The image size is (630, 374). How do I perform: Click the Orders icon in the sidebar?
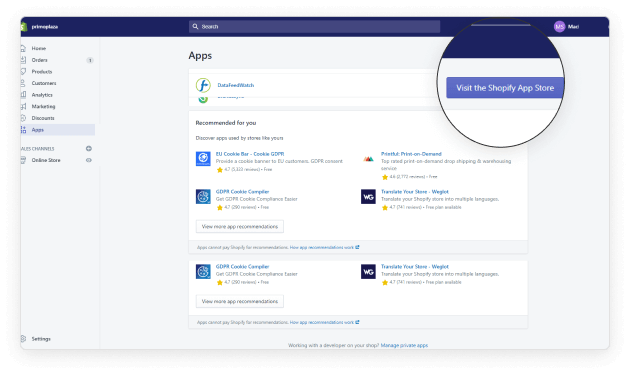[x=23, y=60]
